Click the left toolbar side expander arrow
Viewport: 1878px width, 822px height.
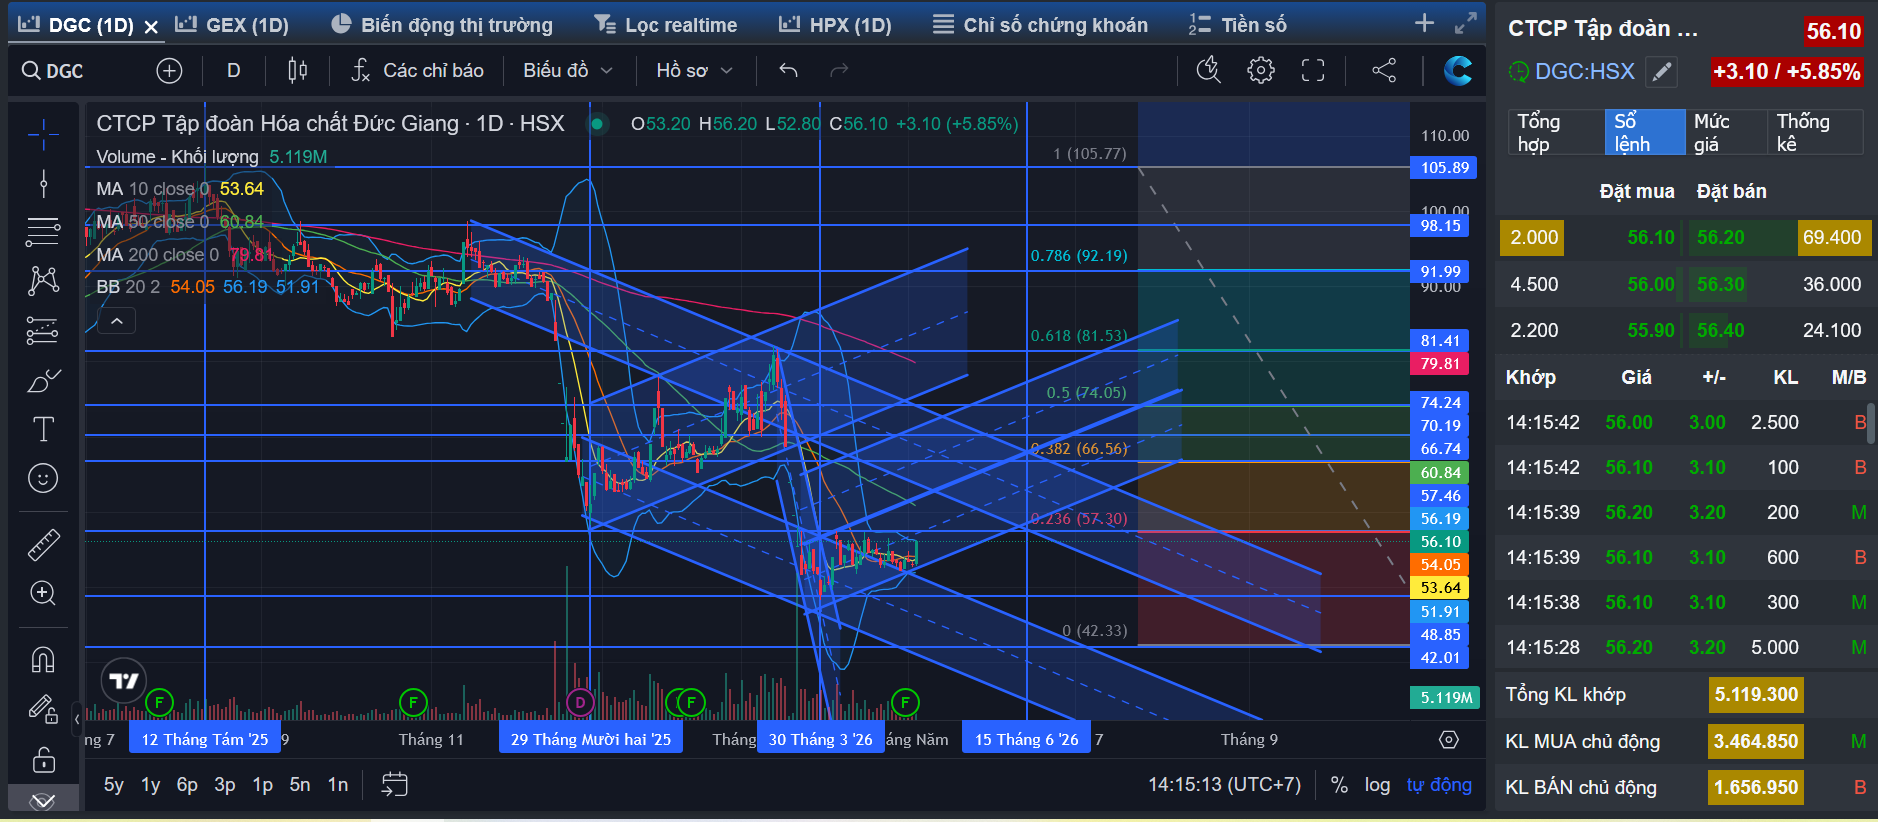pyautogui.click(x=77, y=718)
